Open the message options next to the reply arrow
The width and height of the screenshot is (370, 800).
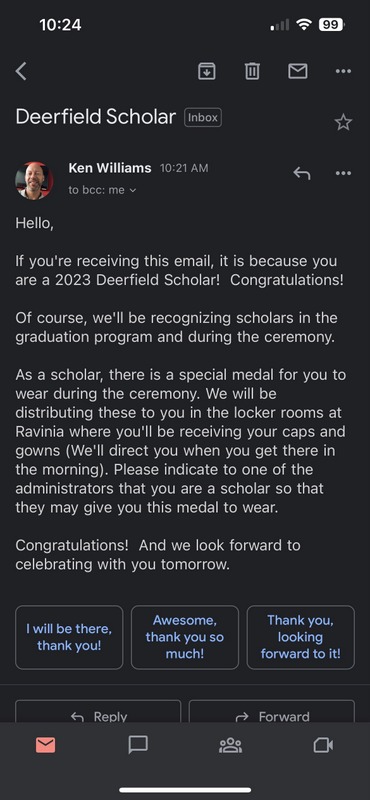[343, 173]
